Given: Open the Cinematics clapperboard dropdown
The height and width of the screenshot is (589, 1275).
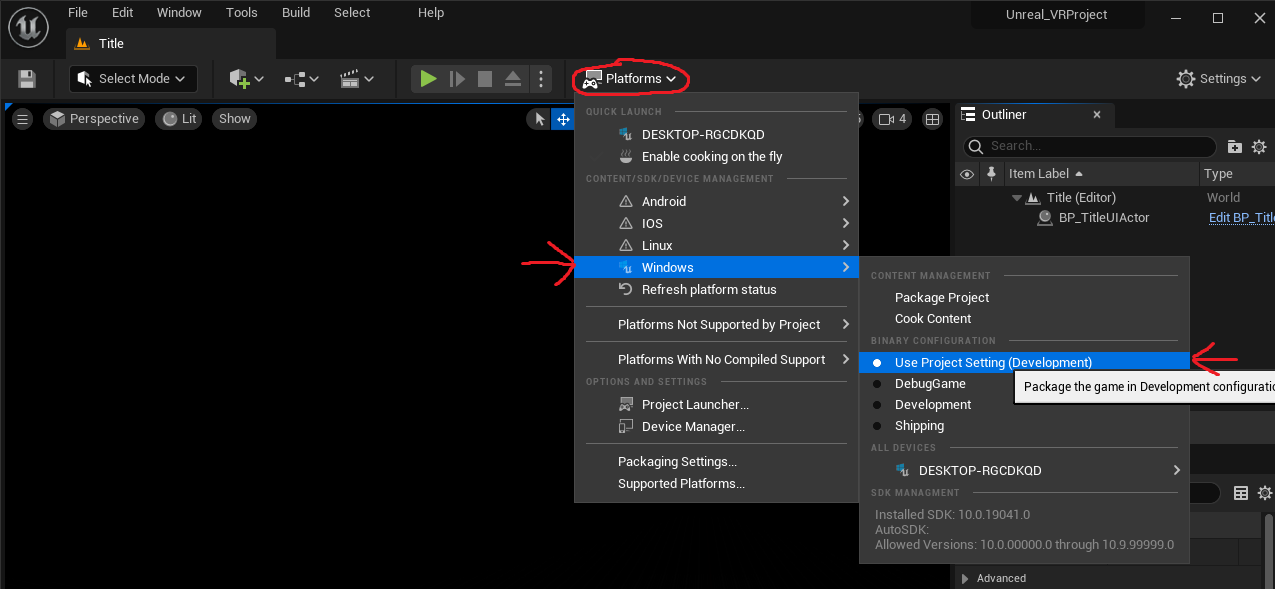Looking at the screenshot, I should coord(356,79).
